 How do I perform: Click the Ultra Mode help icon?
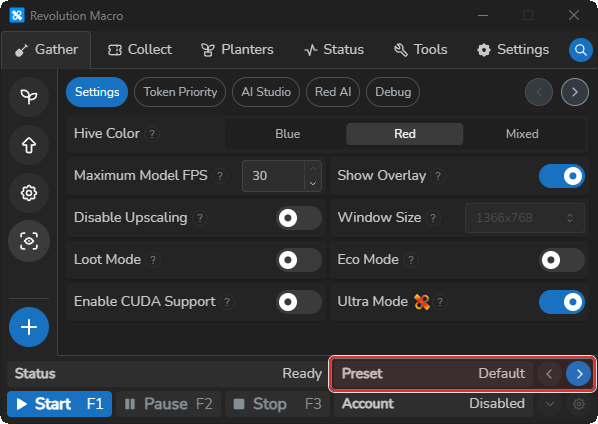pos(440,302)
